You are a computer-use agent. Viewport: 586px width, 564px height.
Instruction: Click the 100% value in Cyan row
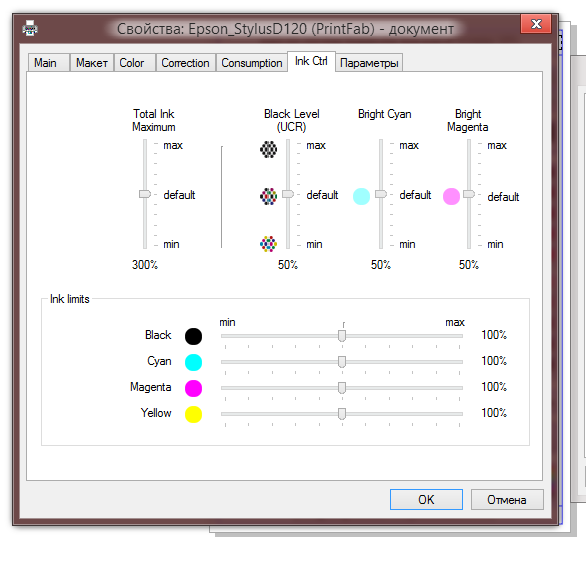tap(494, 361)
